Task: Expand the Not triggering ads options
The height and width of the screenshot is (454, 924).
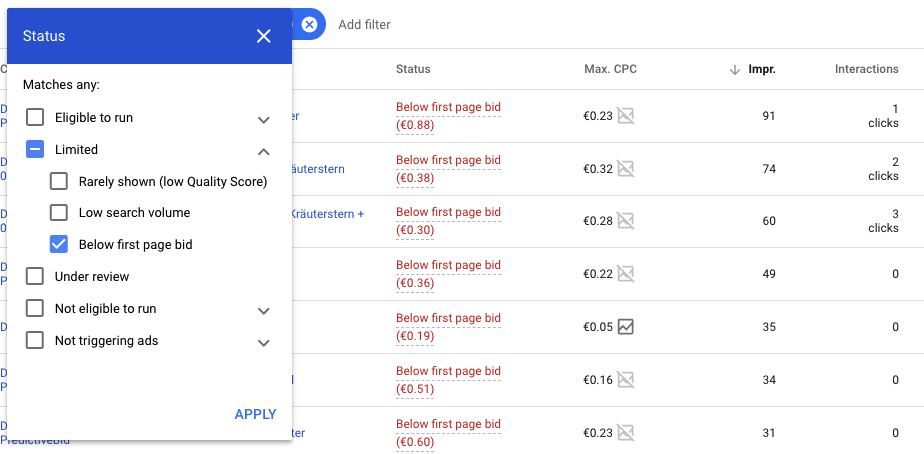Action: [263, 343]
